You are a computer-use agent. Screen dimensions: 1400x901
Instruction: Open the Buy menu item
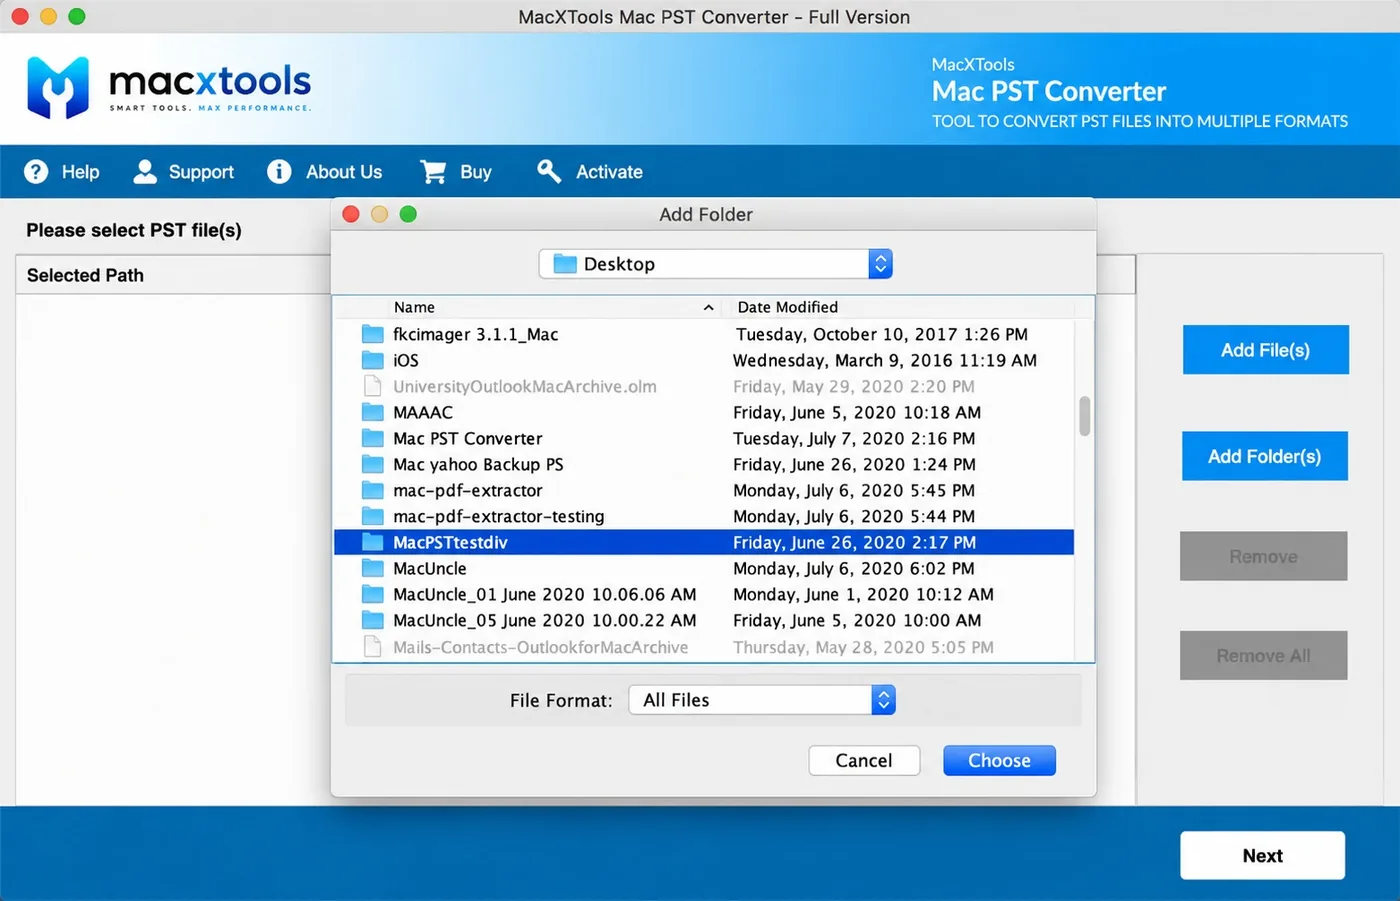pos(456,172)
